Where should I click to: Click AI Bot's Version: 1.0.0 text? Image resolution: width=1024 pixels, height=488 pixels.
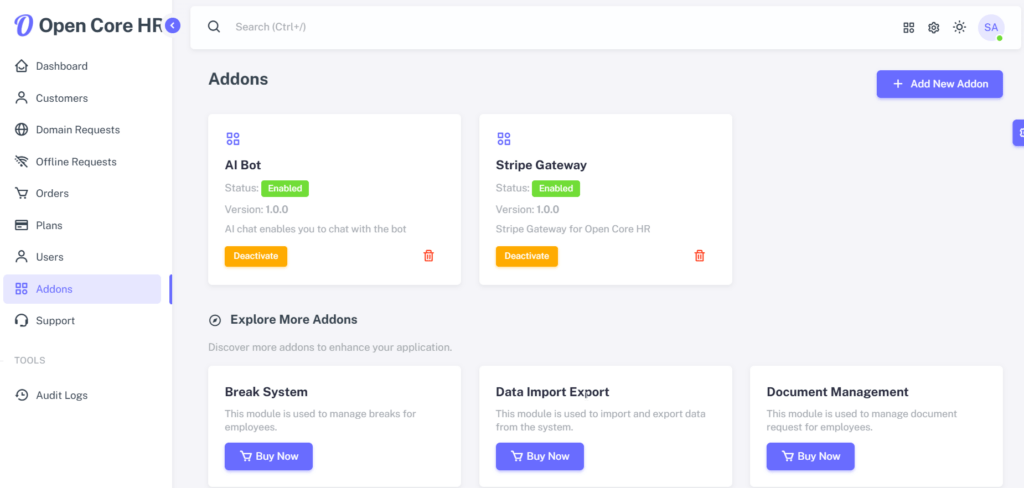(257, 210)
